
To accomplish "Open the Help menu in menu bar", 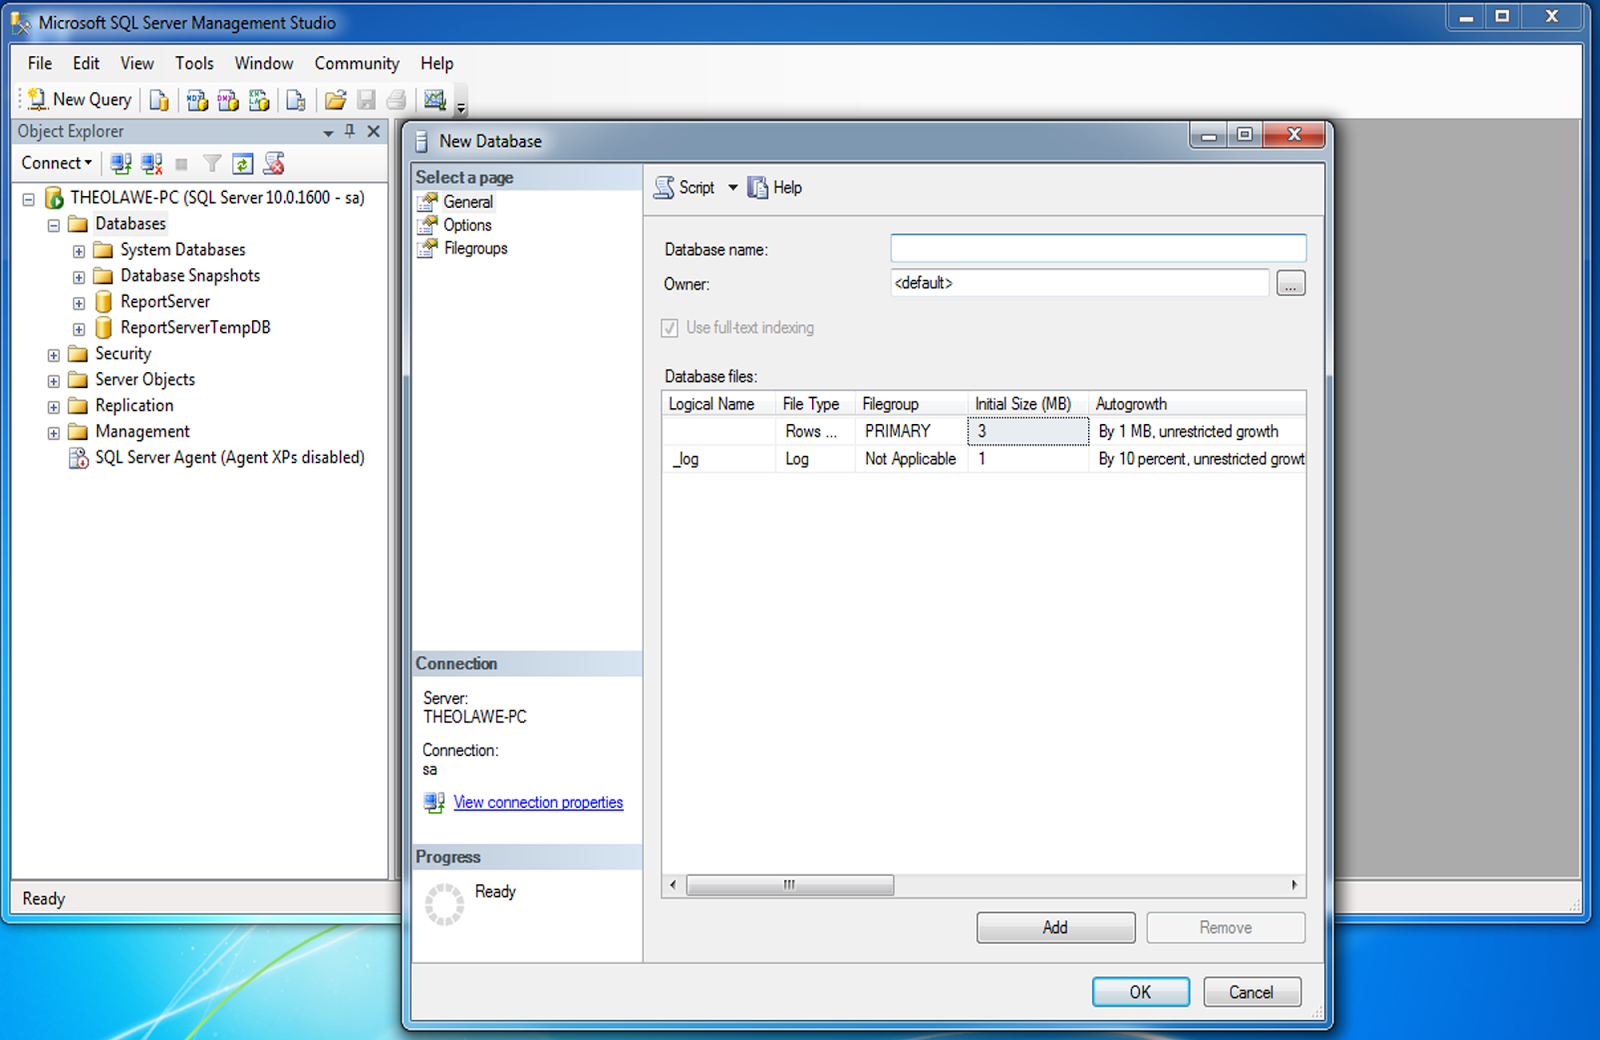I will click(x=437, y=63).
